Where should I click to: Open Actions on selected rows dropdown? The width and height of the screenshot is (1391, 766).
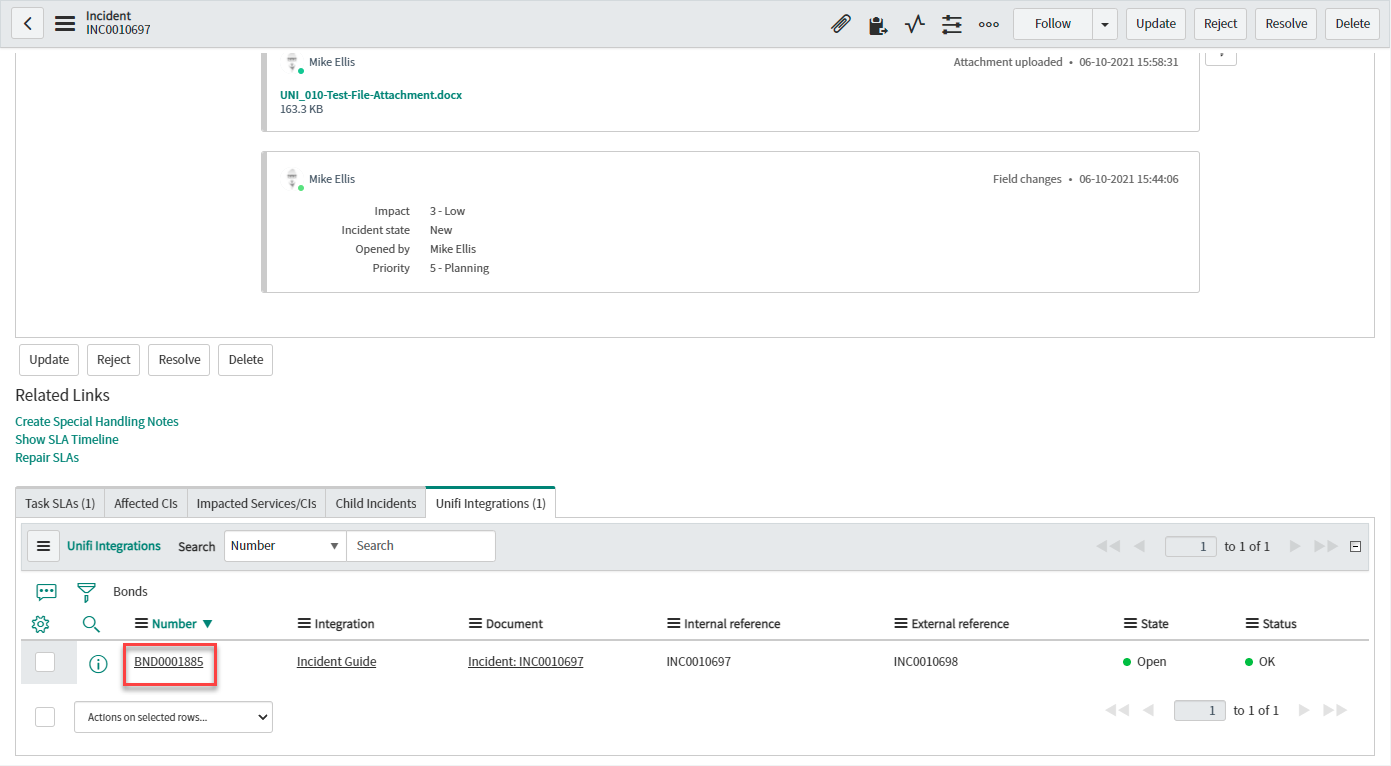click(x=173, y=717)
